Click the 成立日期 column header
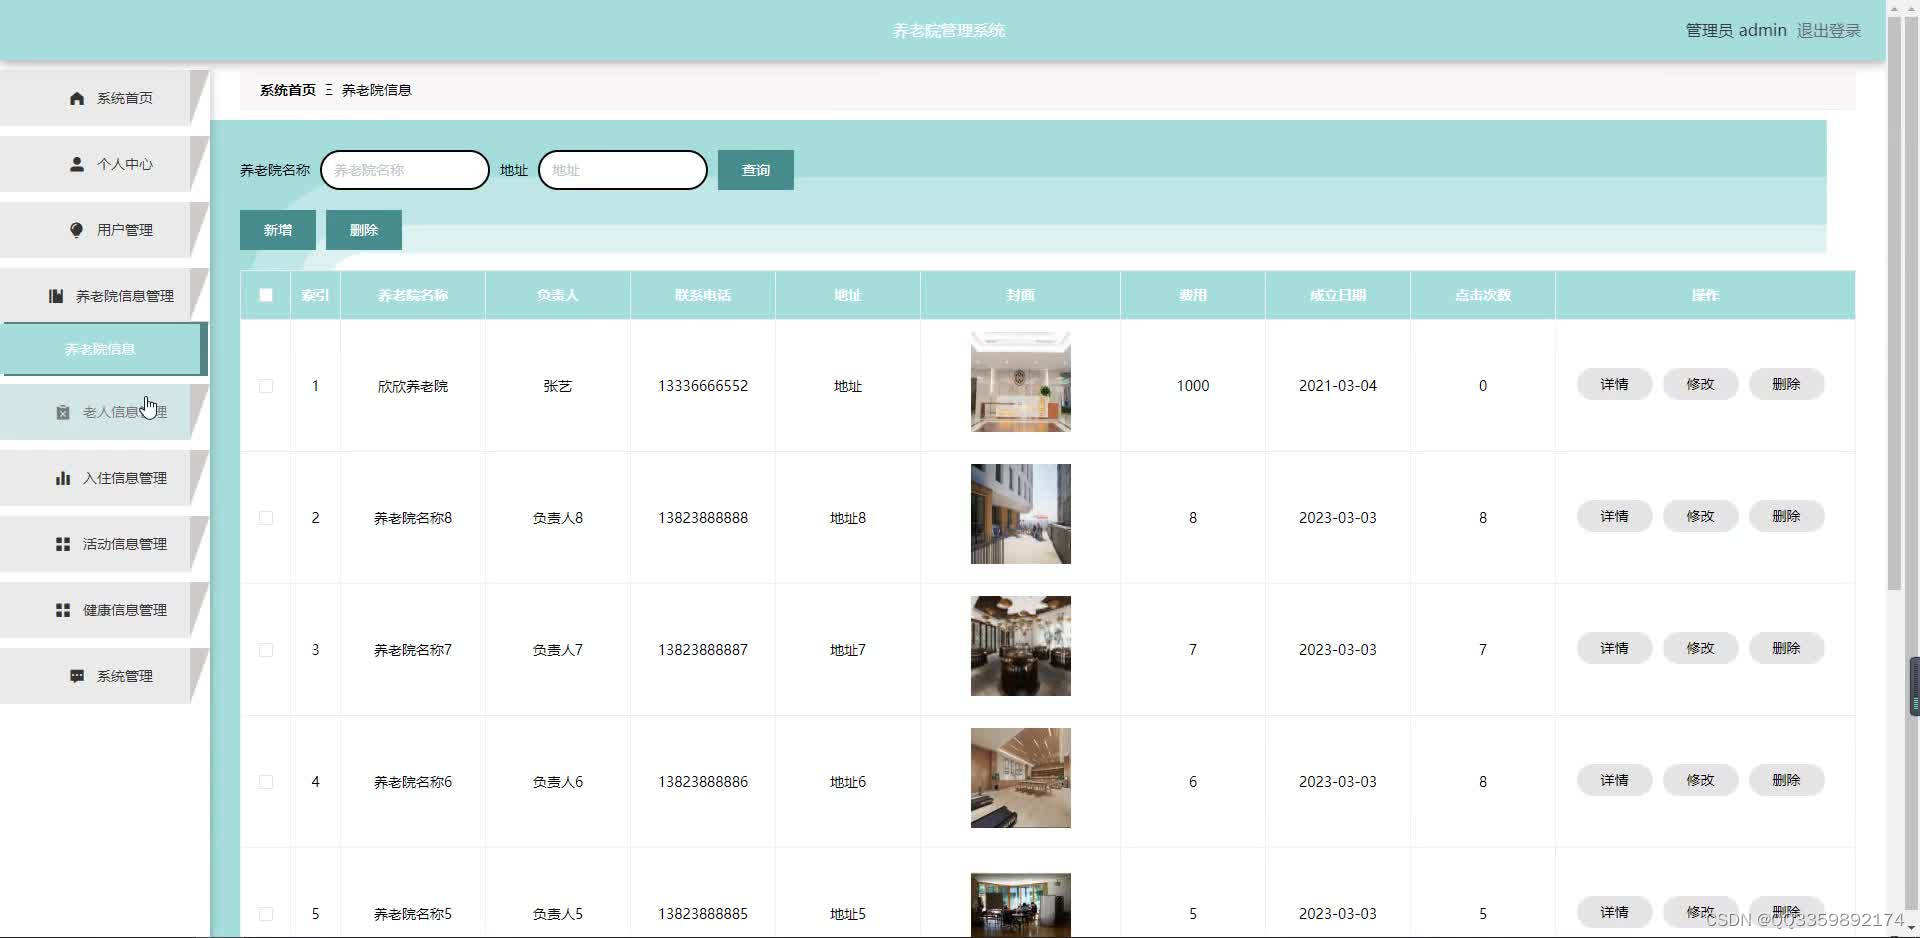Viewport: 1920px width, 938px height. 1338,295
